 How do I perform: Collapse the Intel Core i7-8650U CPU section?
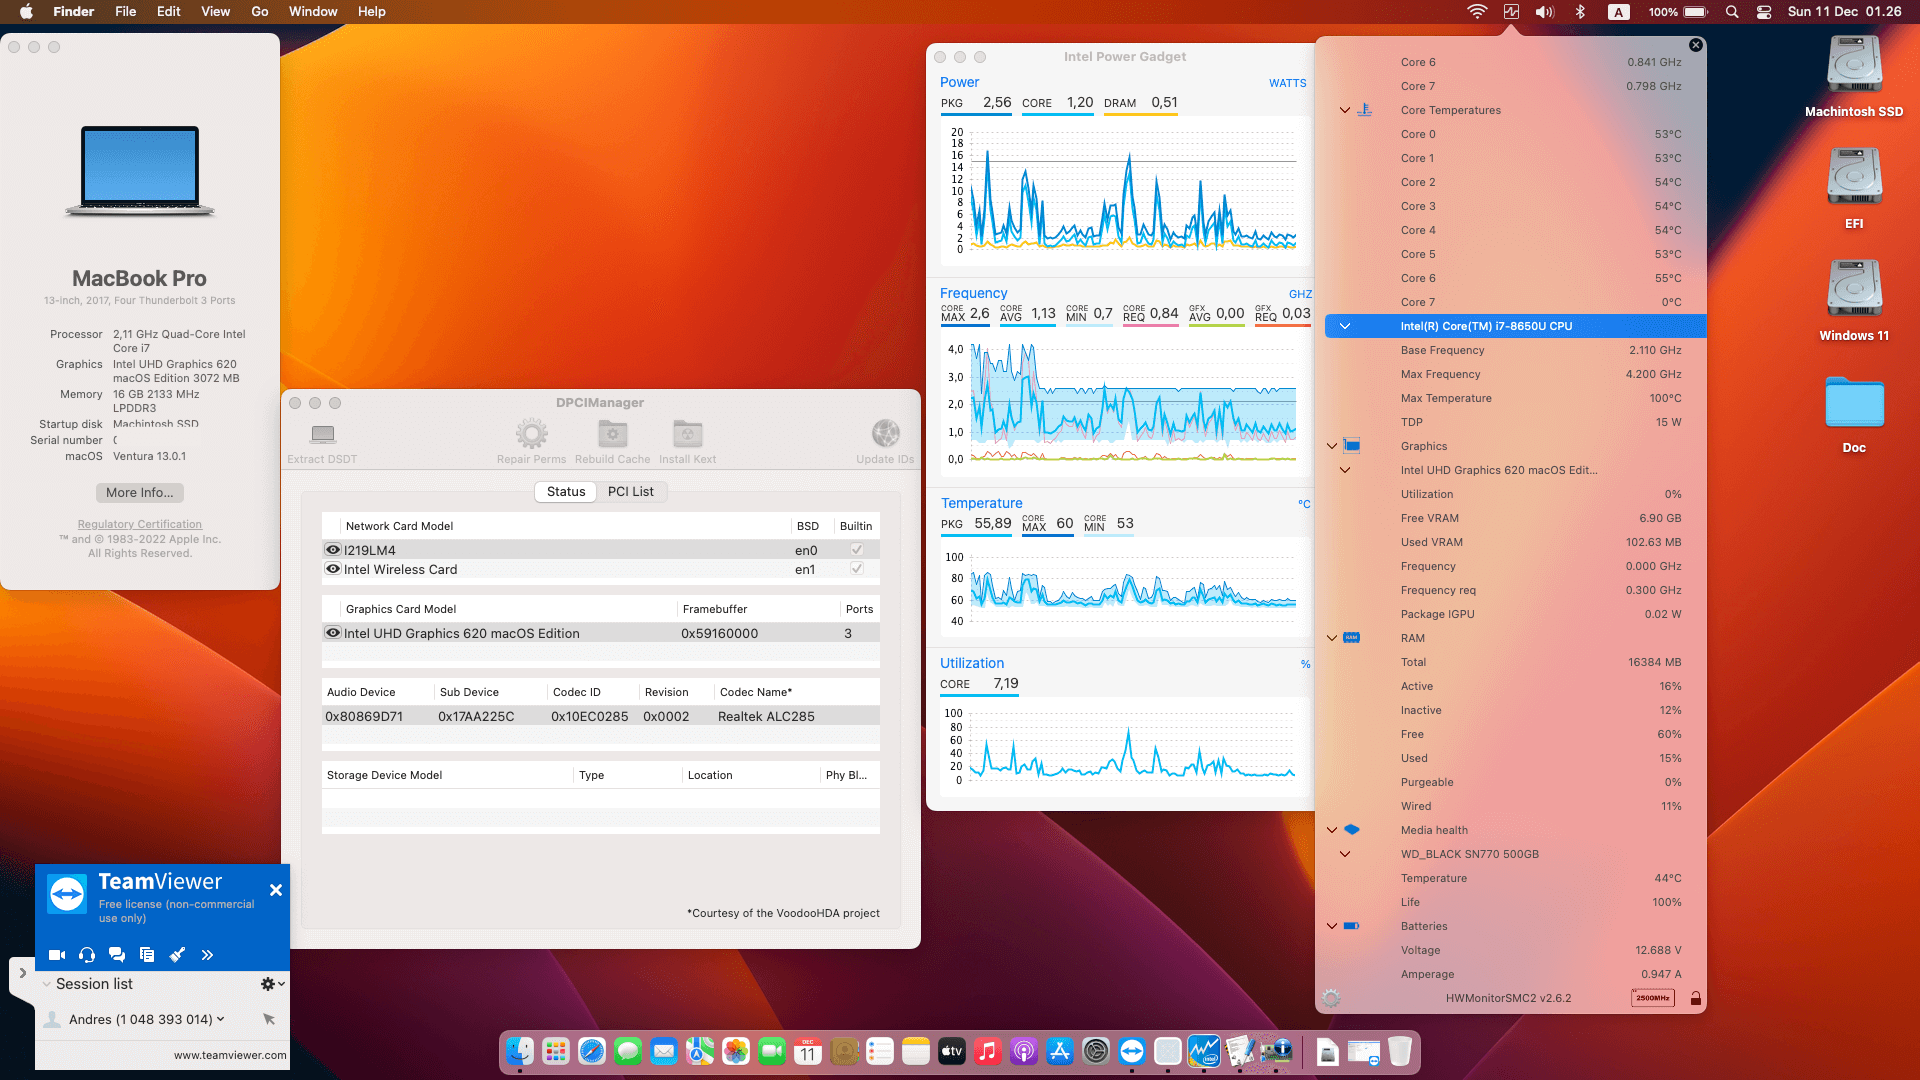tap(1345, 326)
